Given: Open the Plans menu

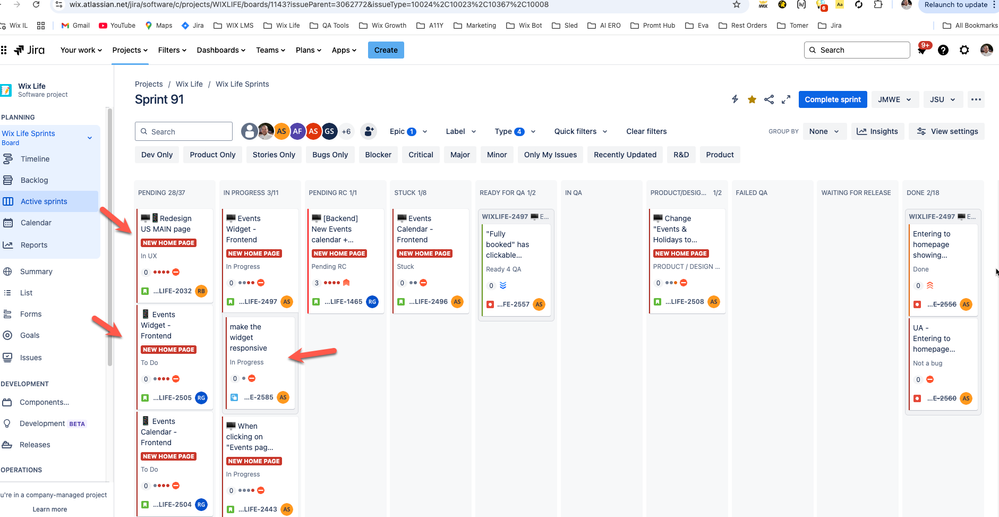Looking at the screenshot, I should point(308,50).
